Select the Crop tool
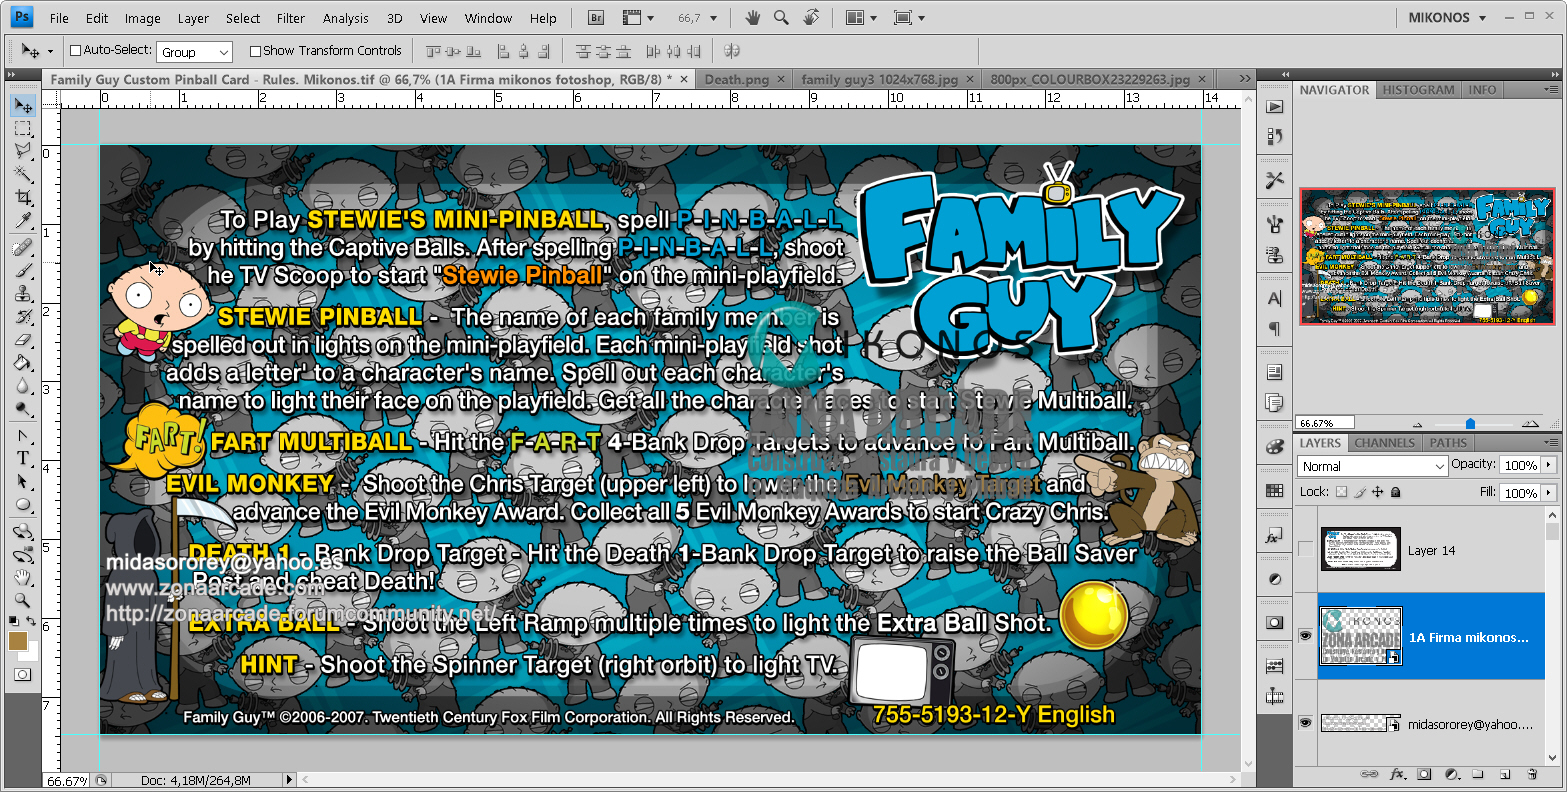The image size is (1567, 792). click(23, 198)
